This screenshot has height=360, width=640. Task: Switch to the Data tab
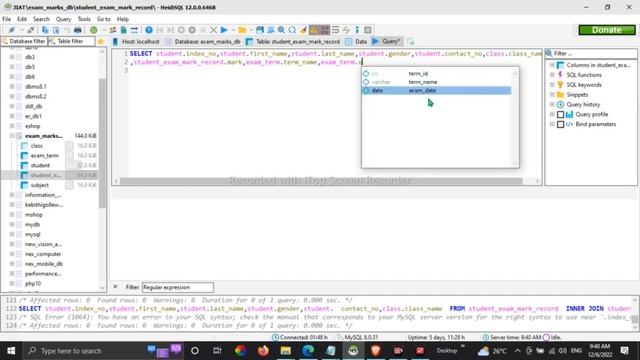(357, 42)
